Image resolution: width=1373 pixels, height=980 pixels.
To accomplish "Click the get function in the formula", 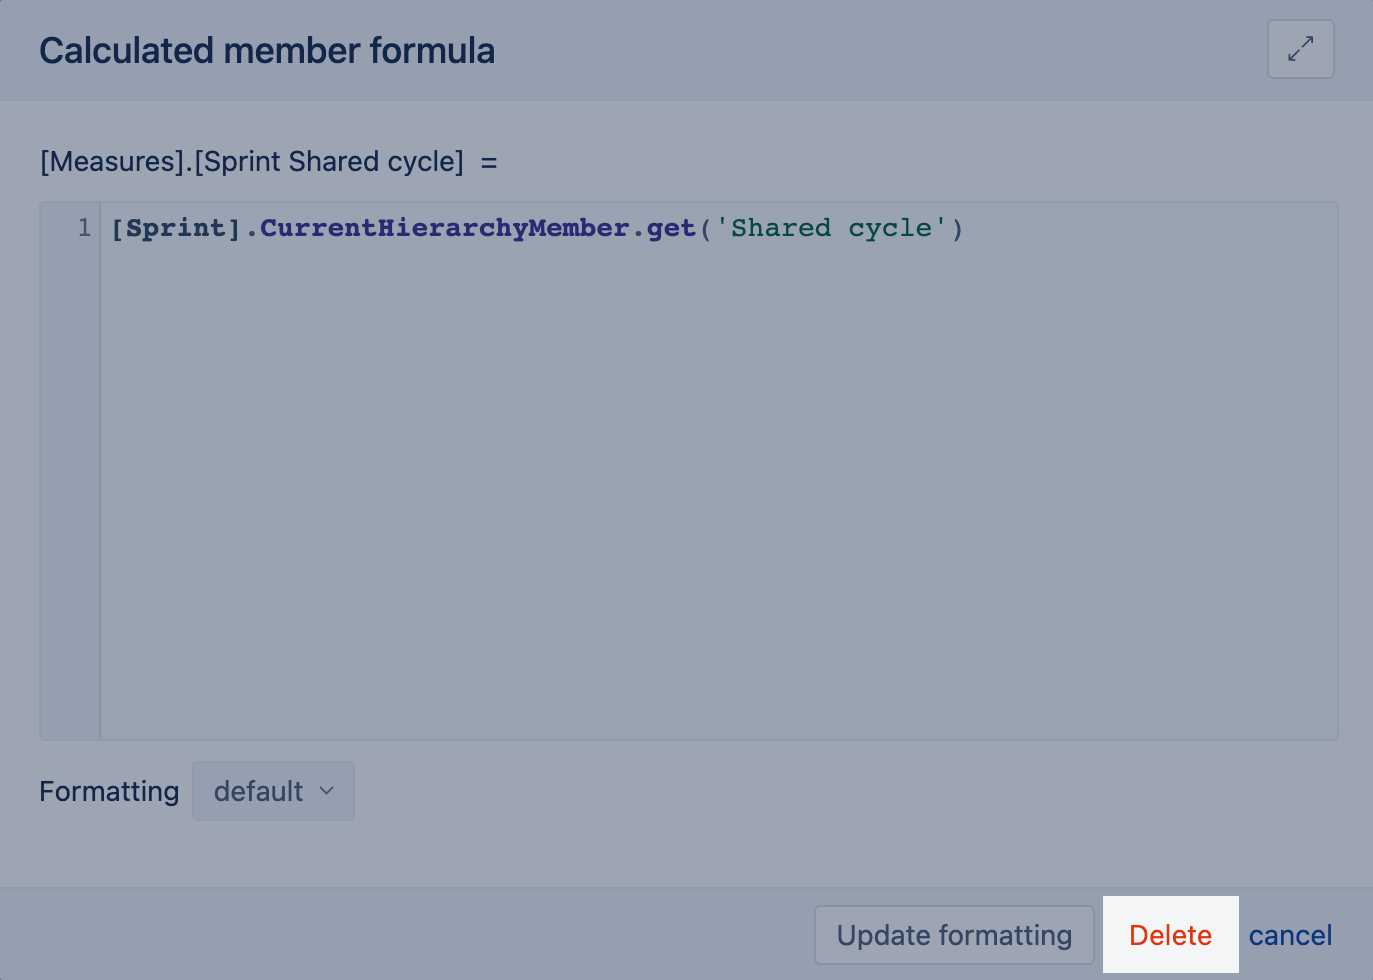I will [671, 228].
